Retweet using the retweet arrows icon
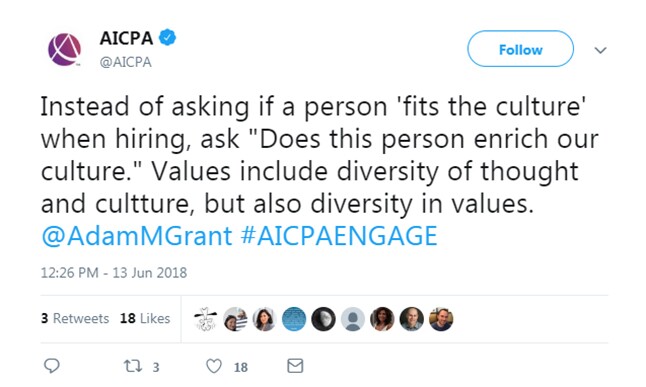The width and height of the screenshot is (646, 387). 133,366
